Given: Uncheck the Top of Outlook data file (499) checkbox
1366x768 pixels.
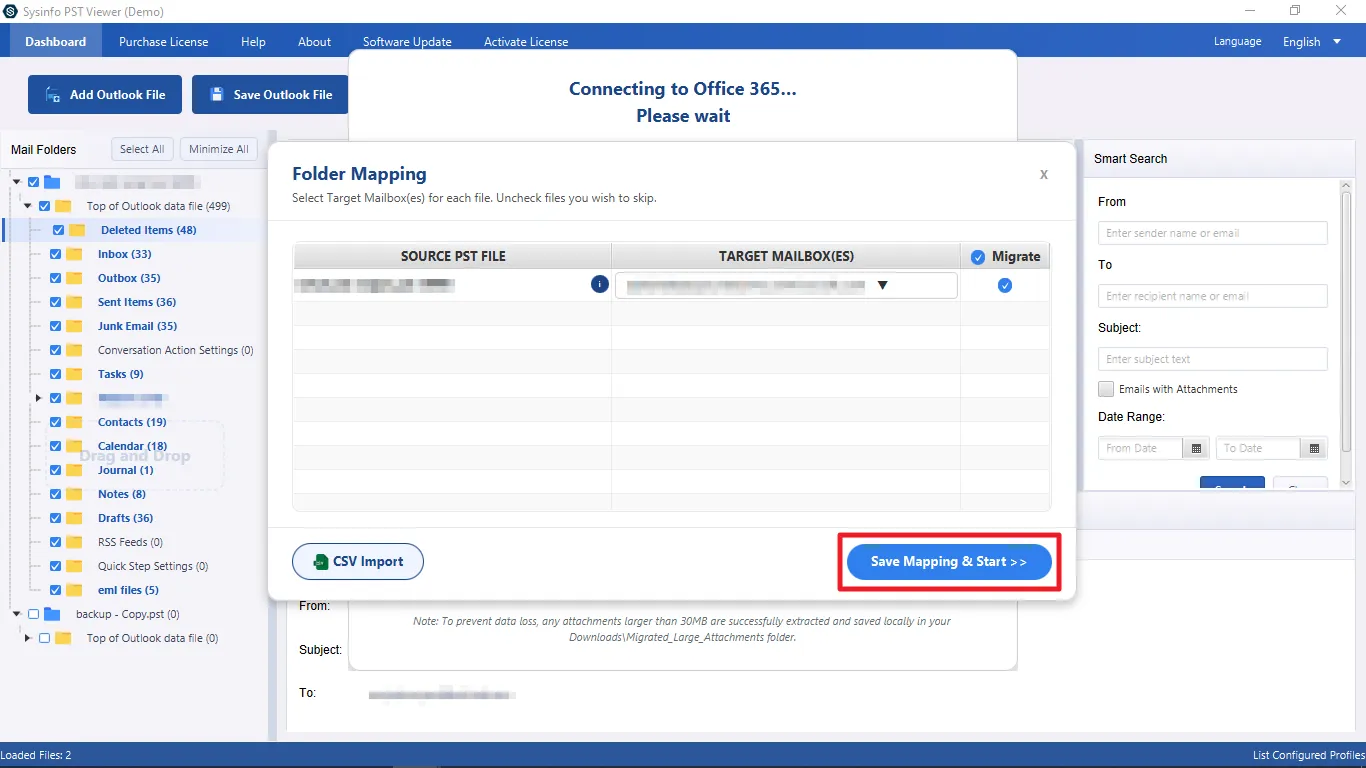Looking at the screenshot, I should pos(44,206).
